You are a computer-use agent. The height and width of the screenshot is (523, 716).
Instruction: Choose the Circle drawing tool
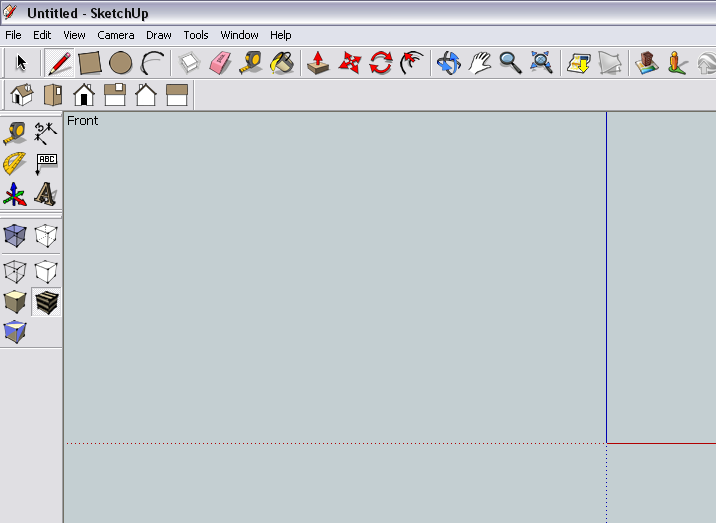121,63
